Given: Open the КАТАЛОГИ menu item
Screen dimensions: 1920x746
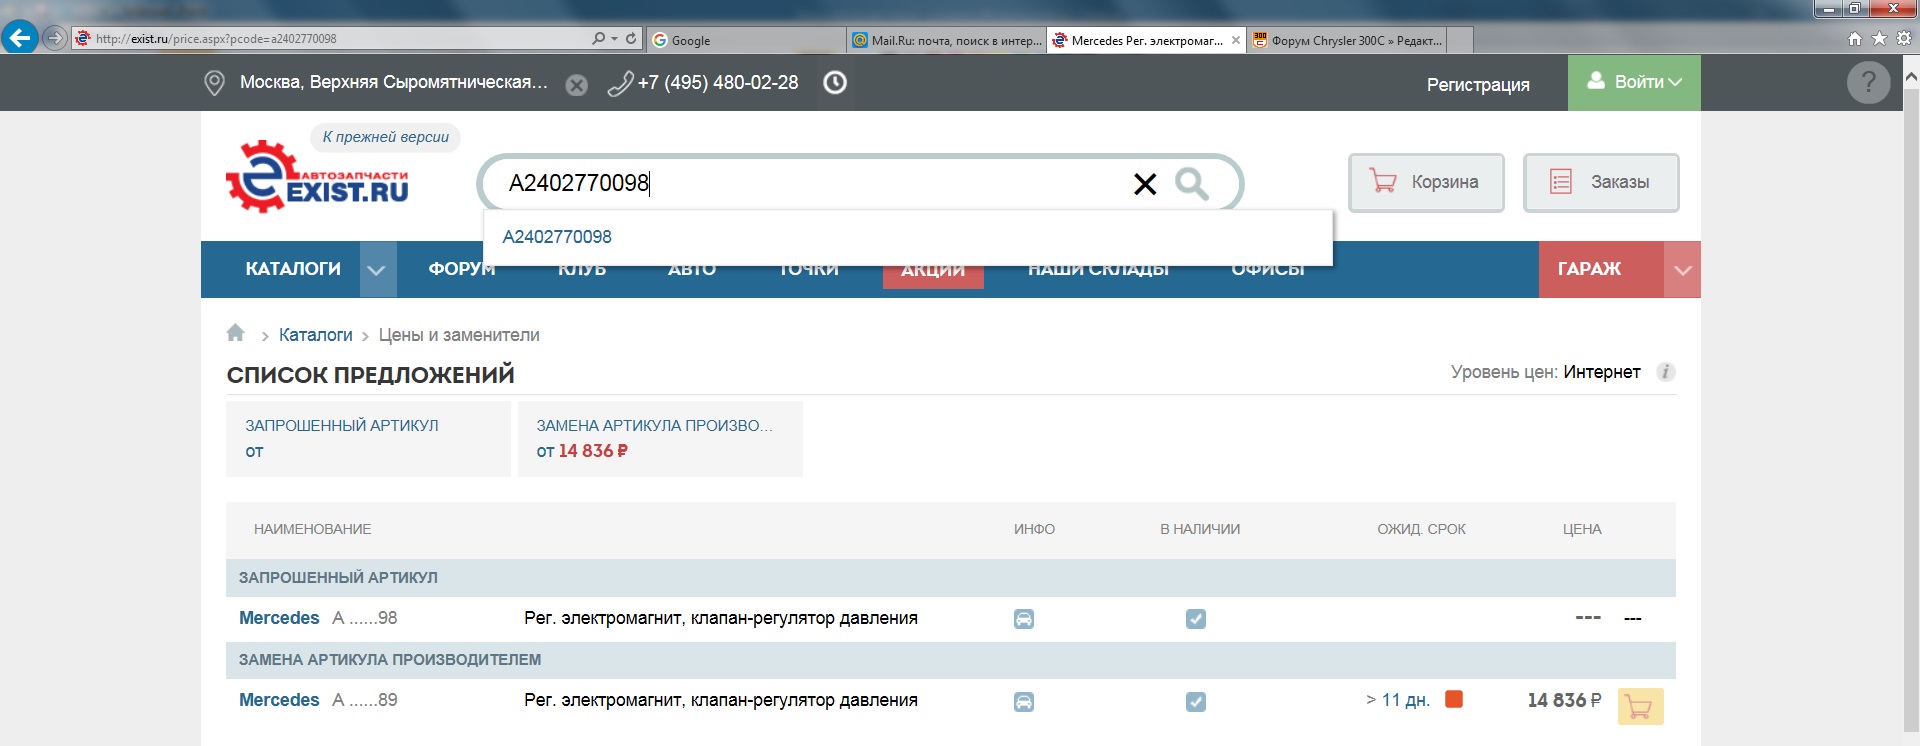Looking at the screenshot, I should point(293,269).
